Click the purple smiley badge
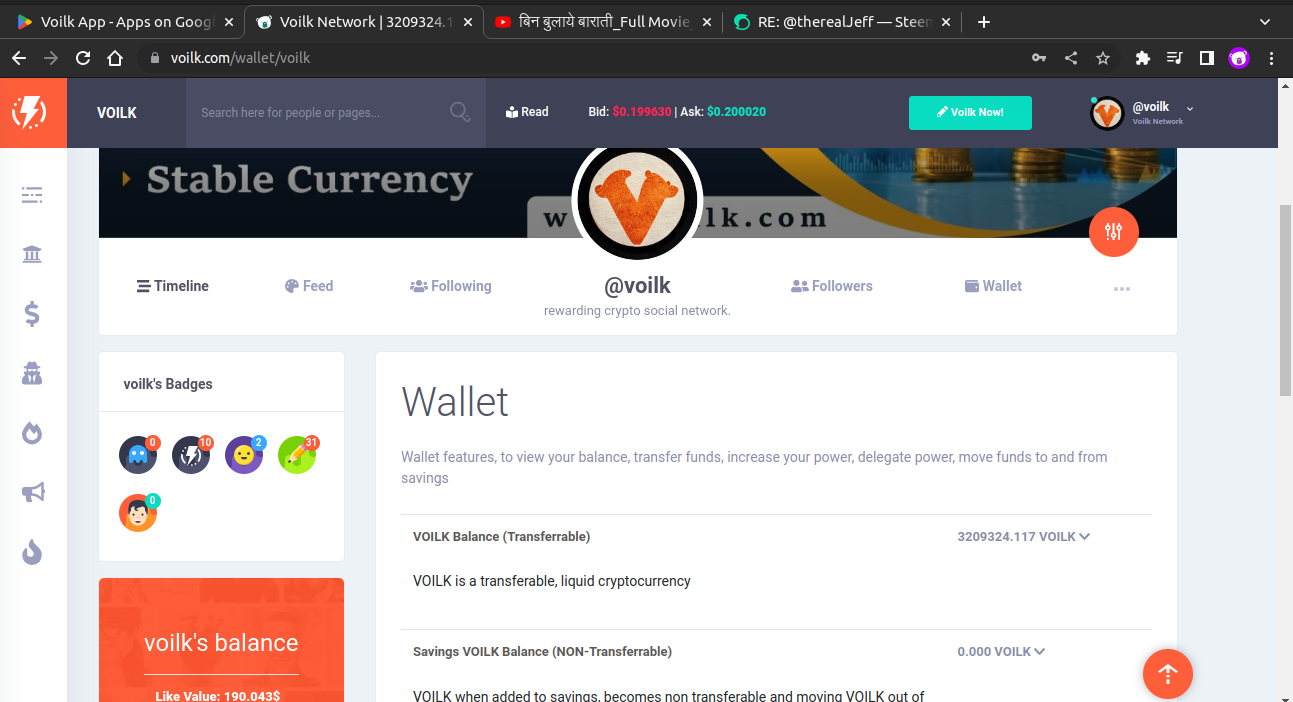 coord(244,455)
